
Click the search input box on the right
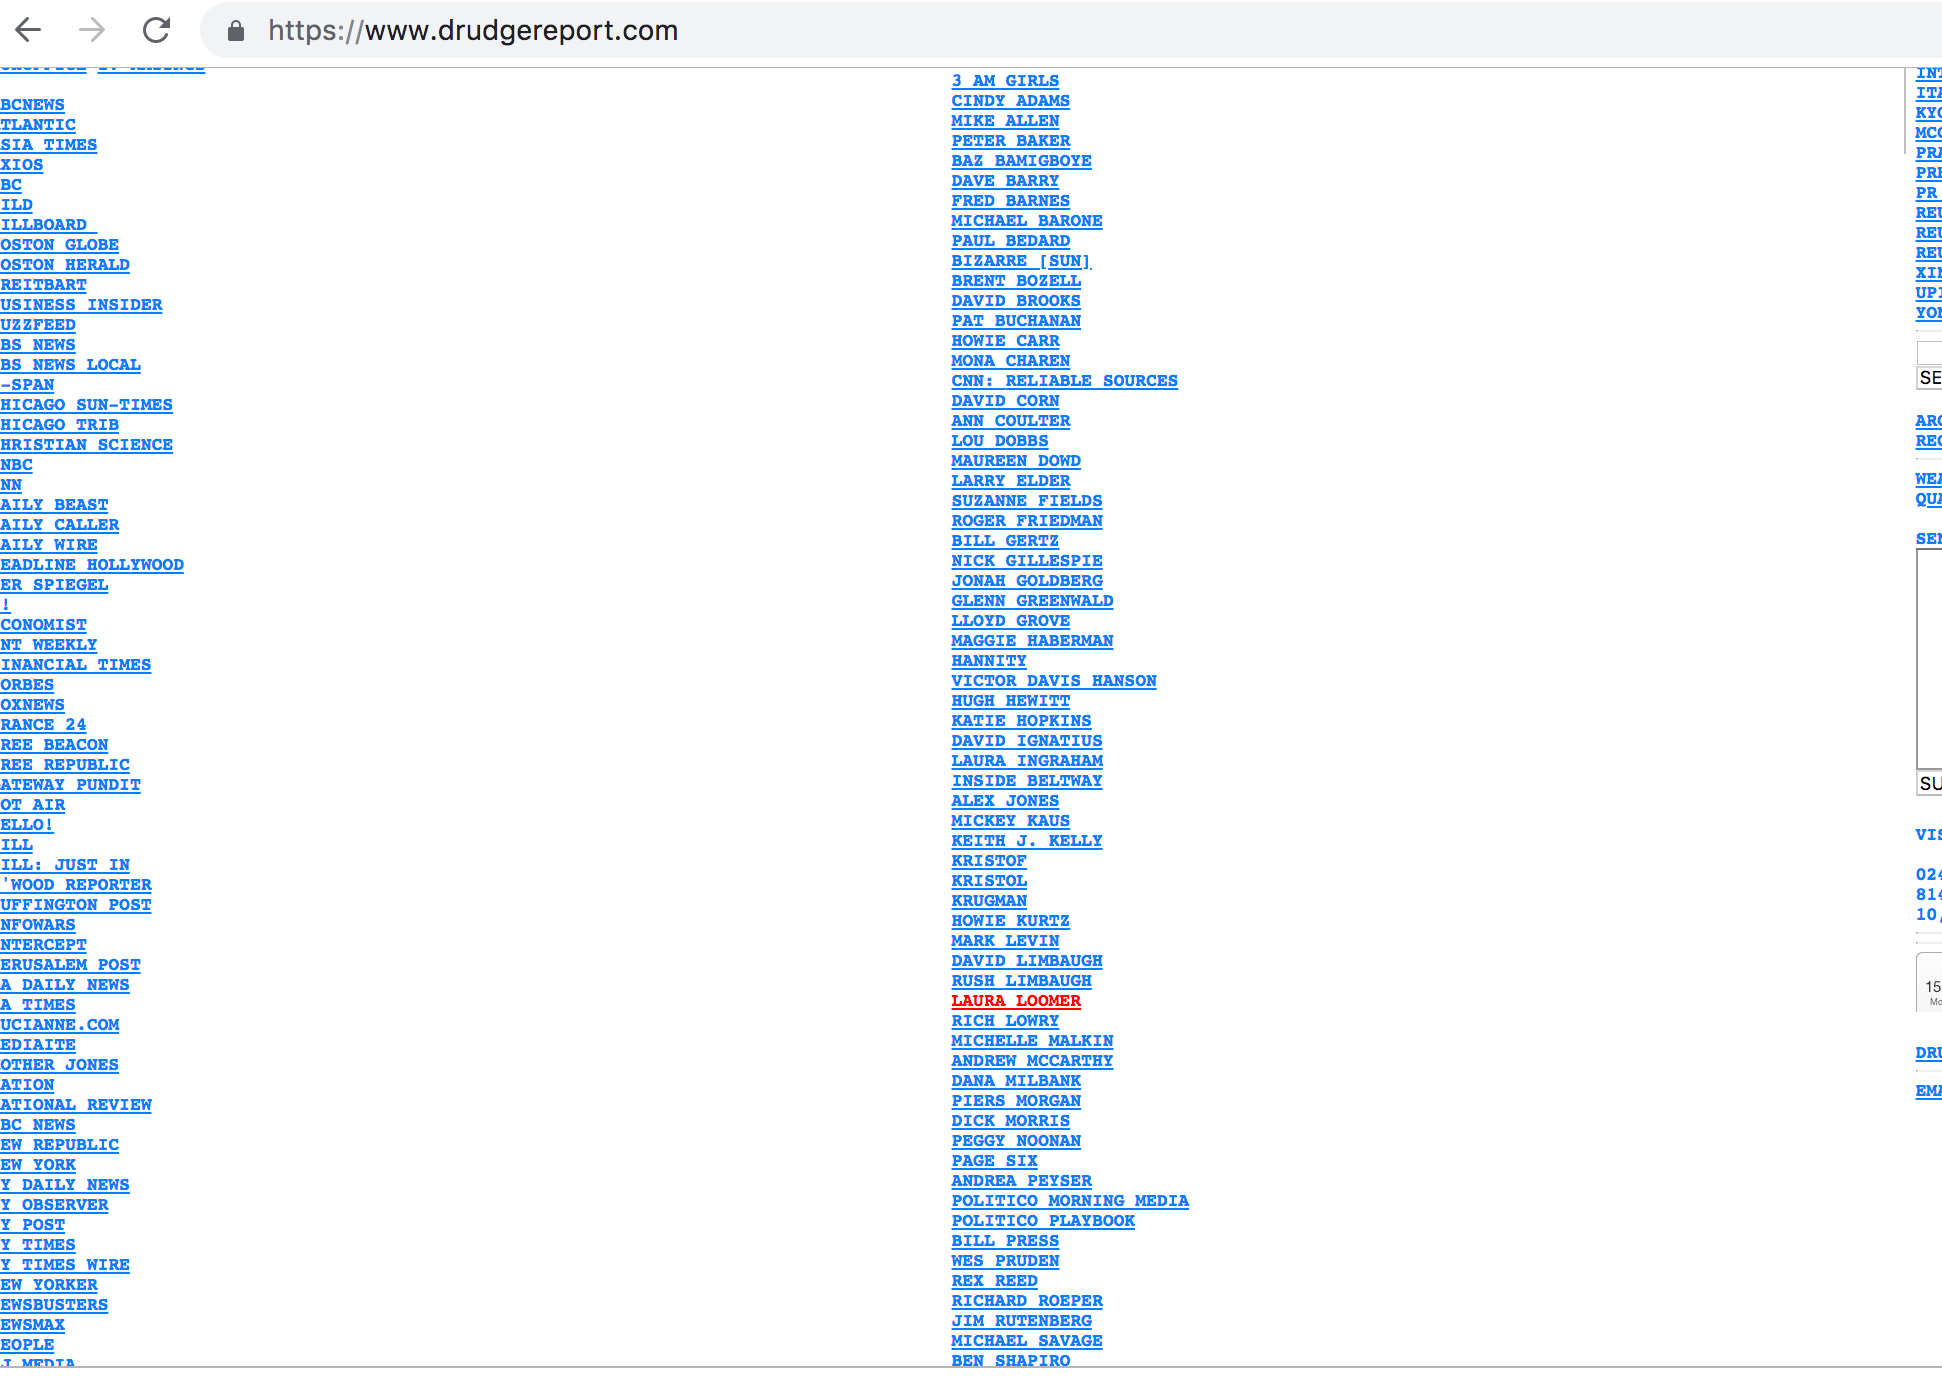pyautogui.click(x=1930, y=352)
